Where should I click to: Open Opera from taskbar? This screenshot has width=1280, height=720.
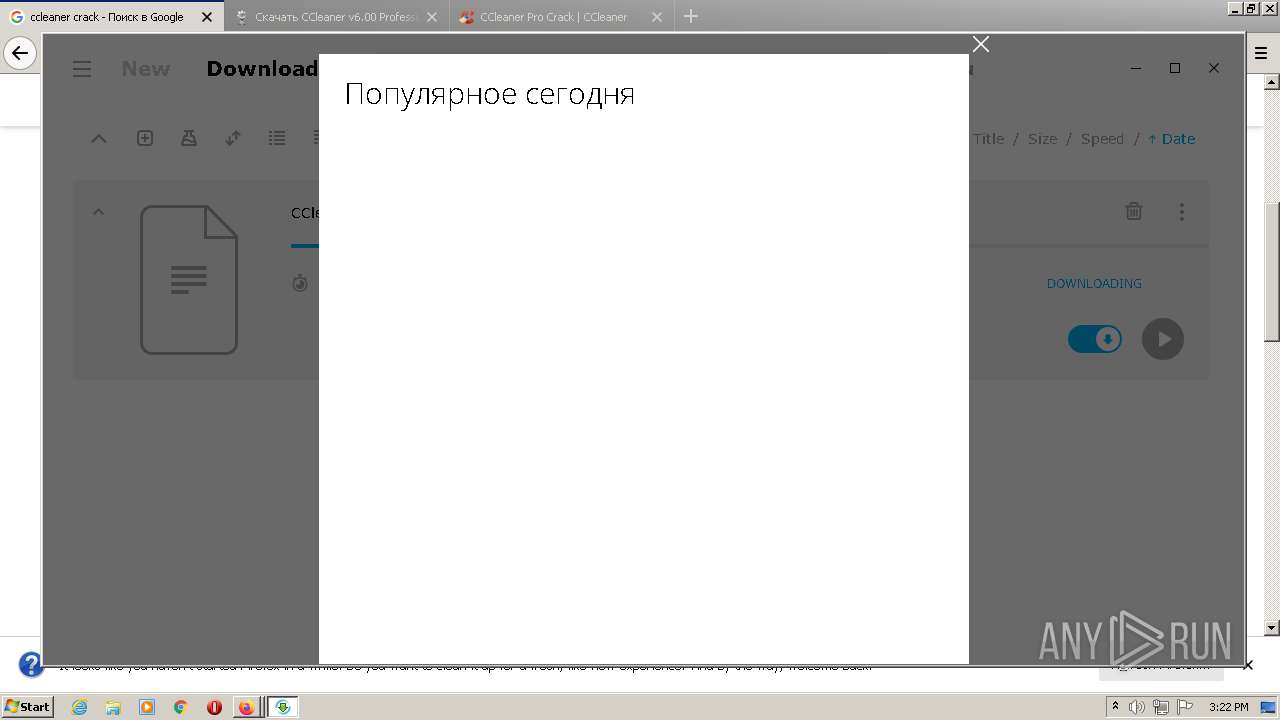click(214, 707)
